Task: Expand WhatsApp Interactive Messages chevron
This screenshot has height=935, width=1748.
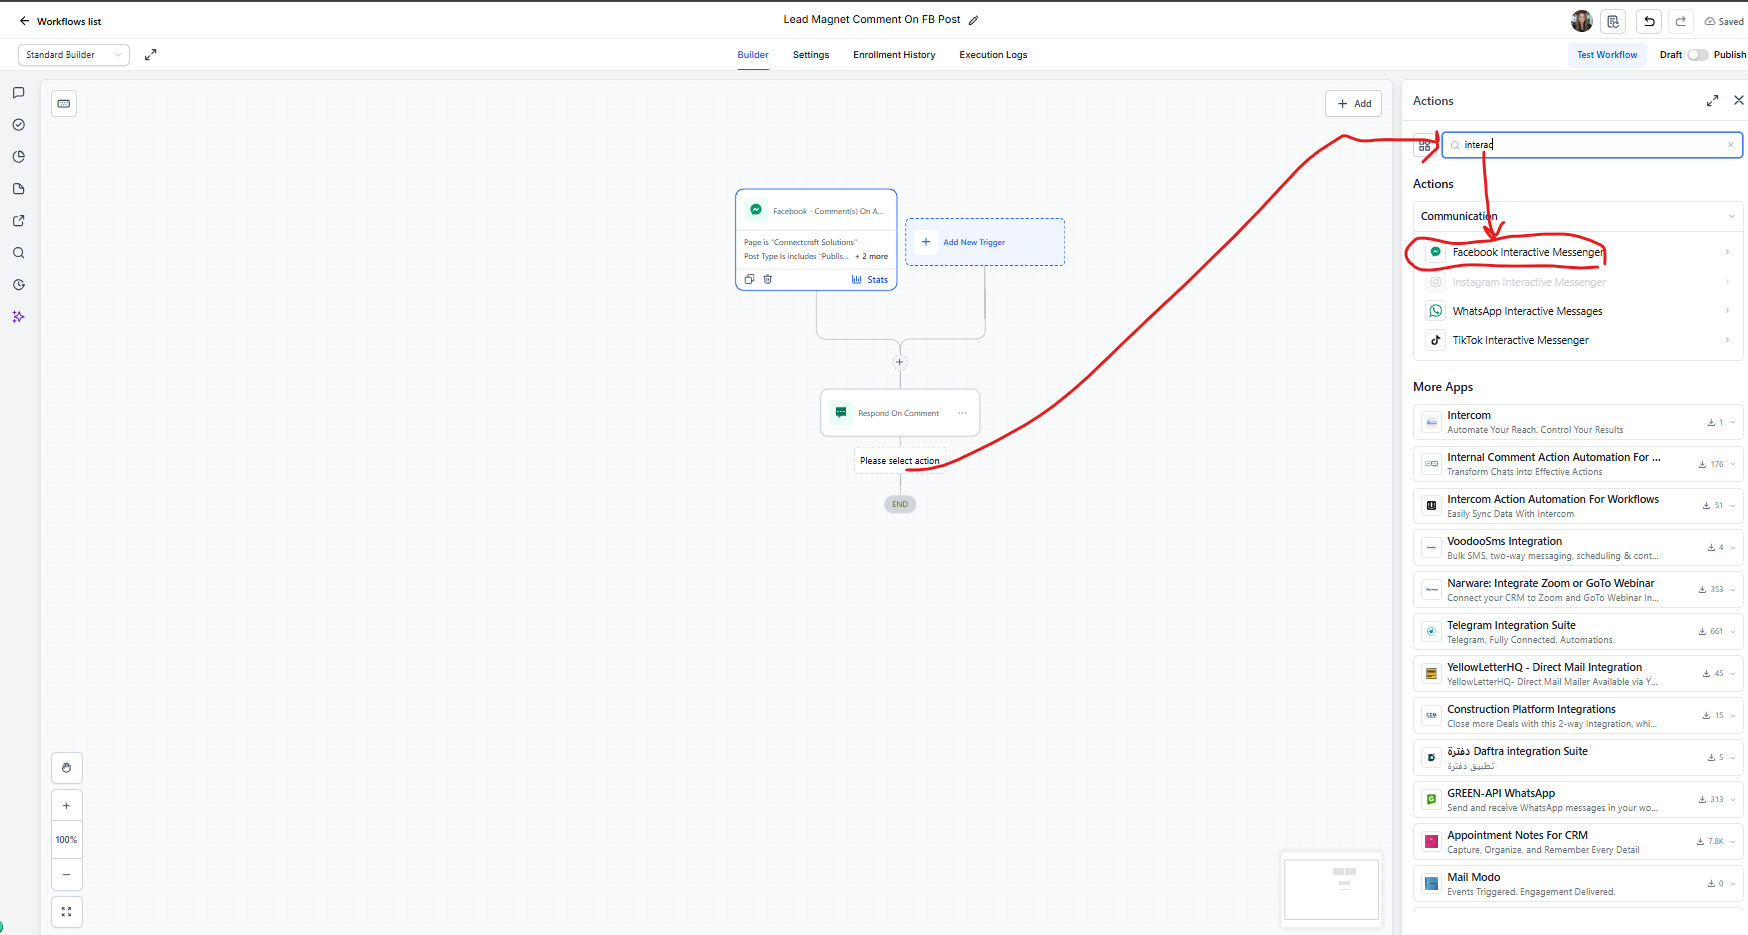Action: [x=1727, y=311]
